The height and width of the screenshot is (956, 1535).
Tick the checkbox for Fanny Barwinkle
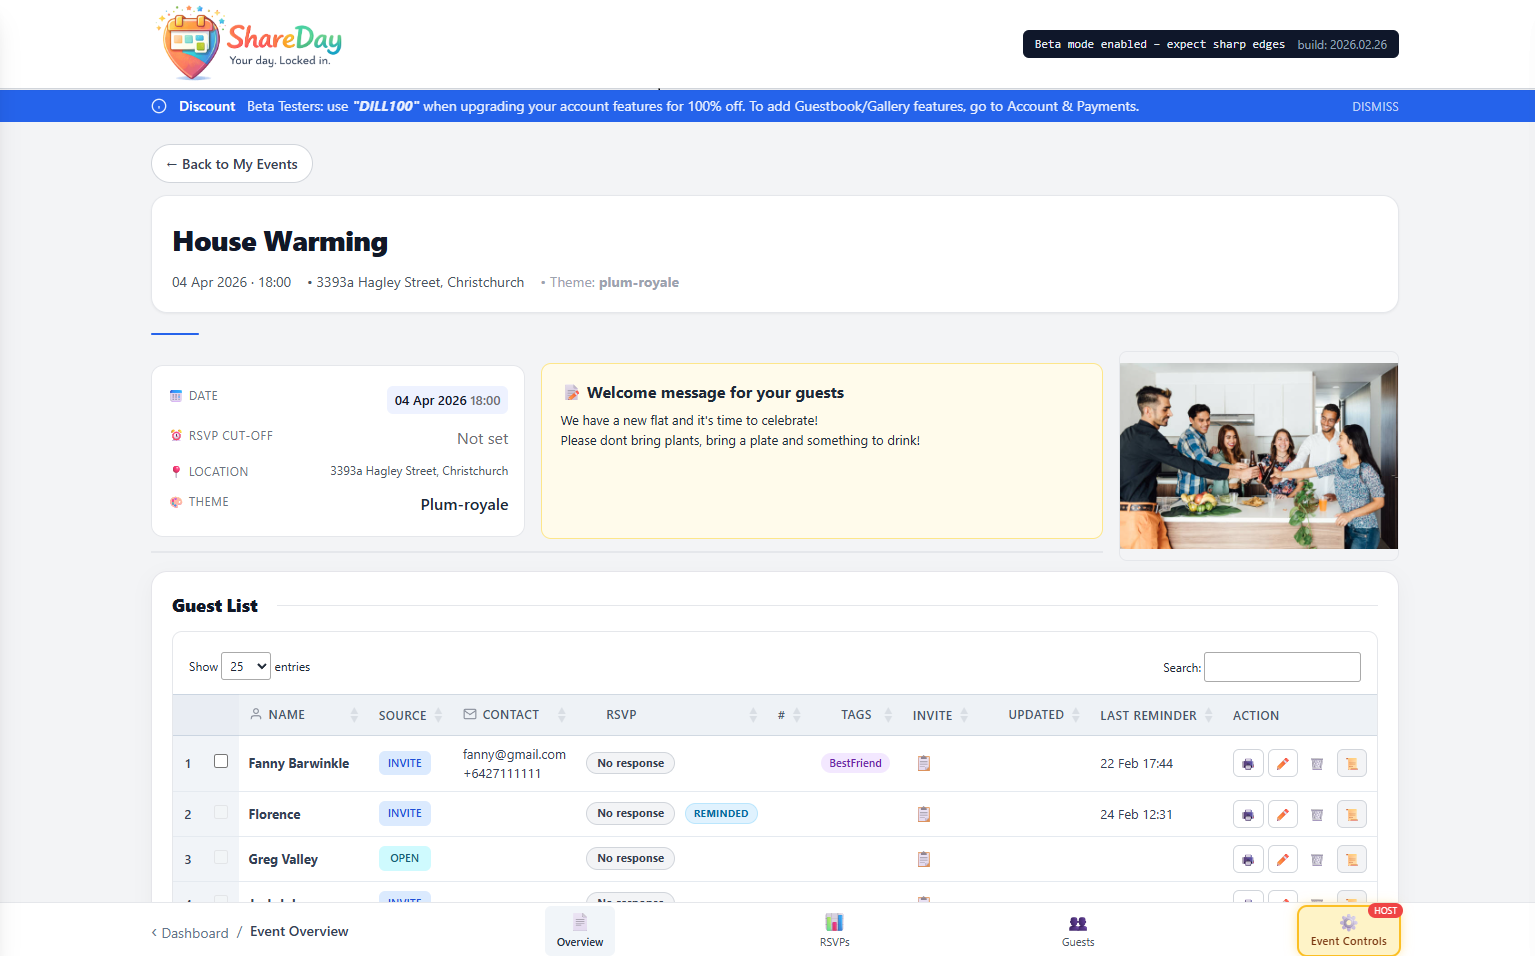coord(221,762)
